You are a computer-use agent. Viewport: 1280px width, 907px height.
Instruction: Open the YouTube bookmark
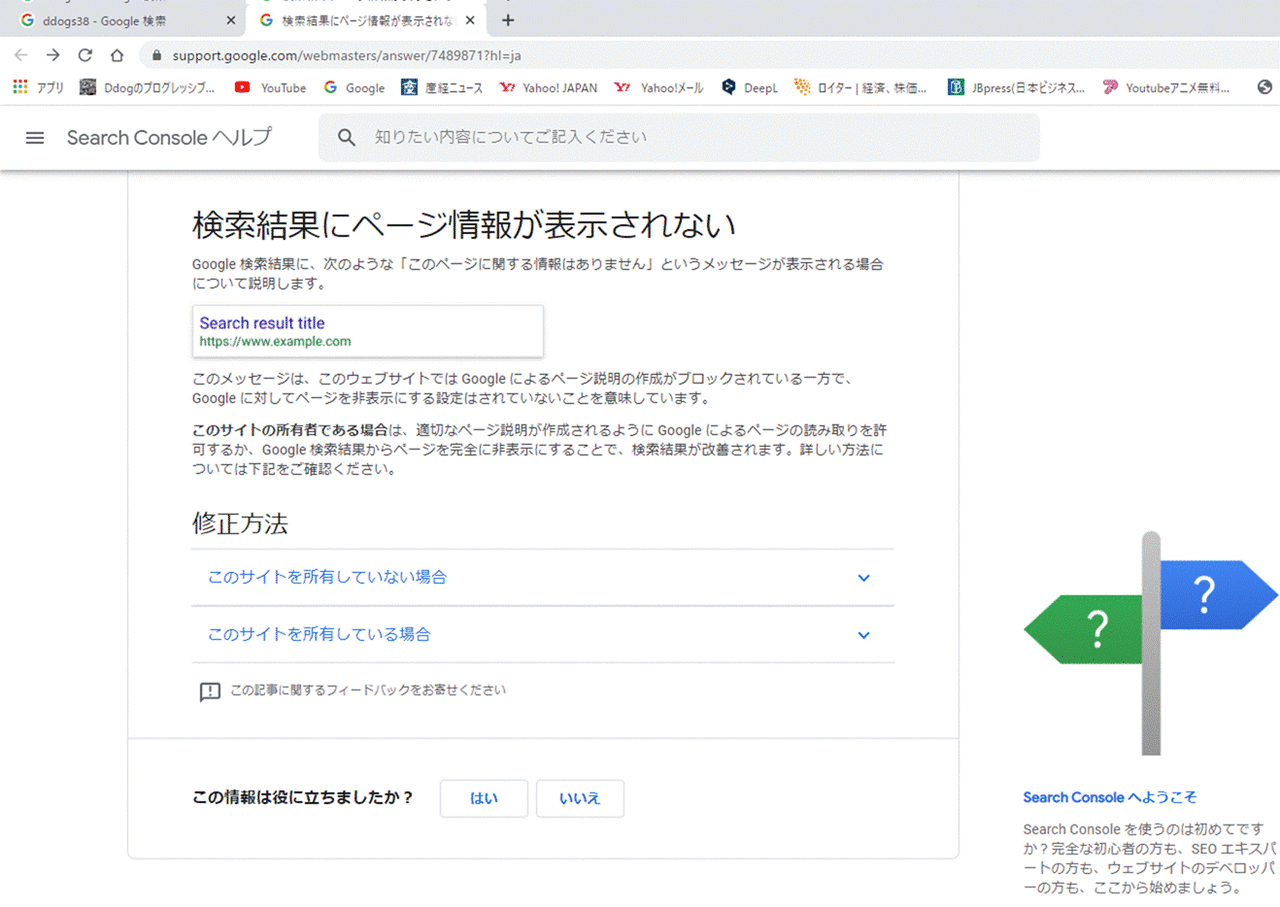pyautogui.click(x=271, y=88)
